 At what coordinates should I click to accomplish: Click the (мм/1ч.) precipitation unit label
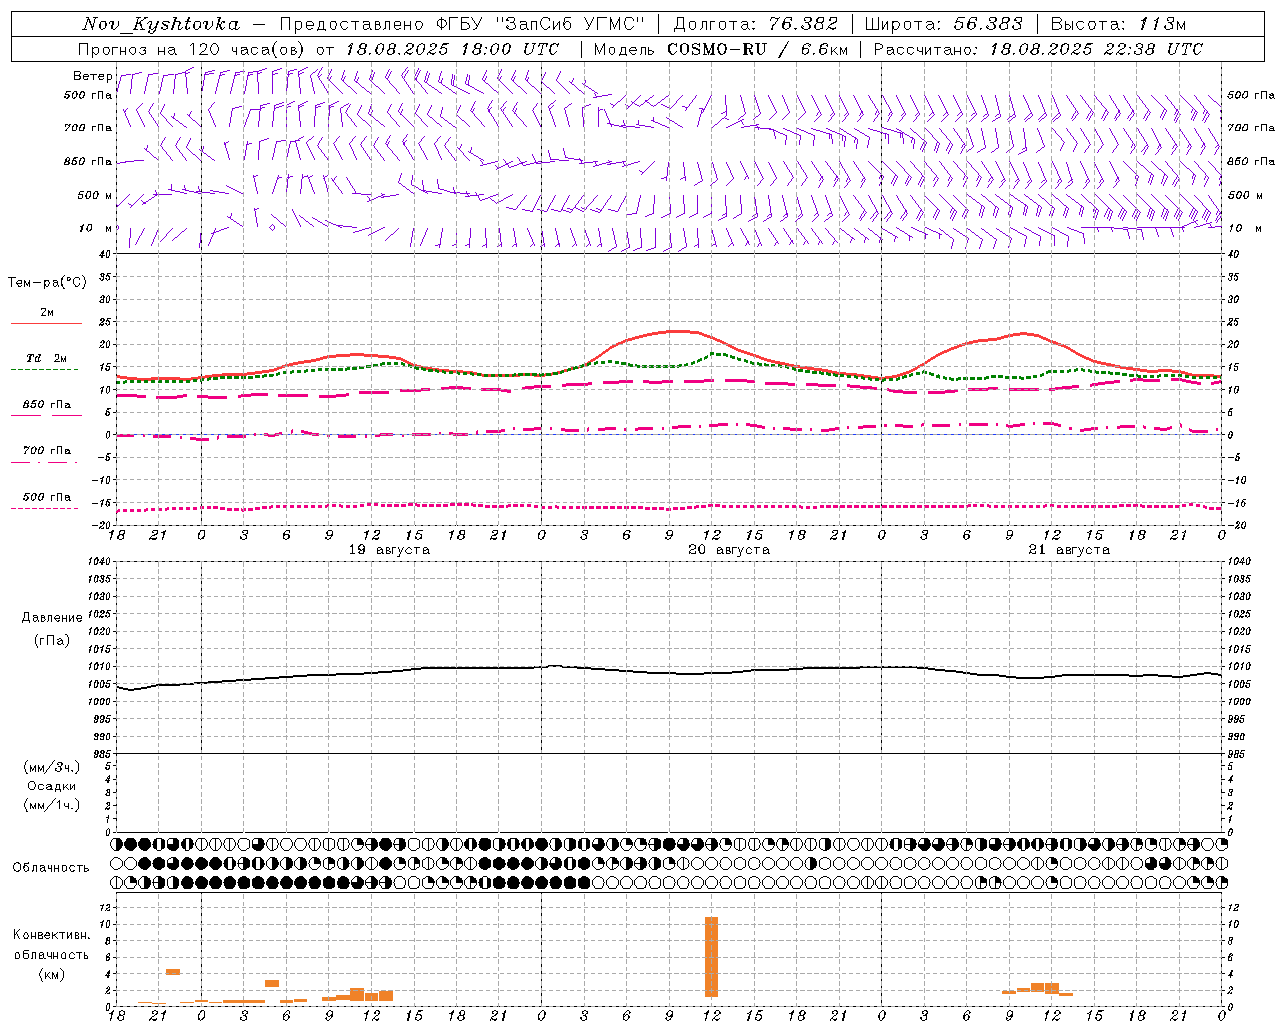[52, 805]
